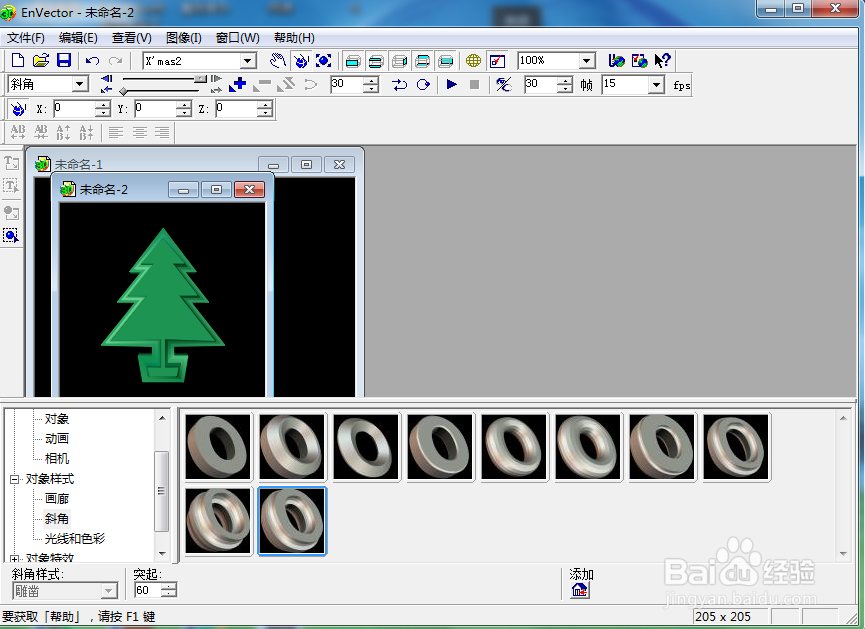Select the insert graphic tool in left sidebar
Image resolution: width=865 pixels, height=629 pixels.
[12, 212]
